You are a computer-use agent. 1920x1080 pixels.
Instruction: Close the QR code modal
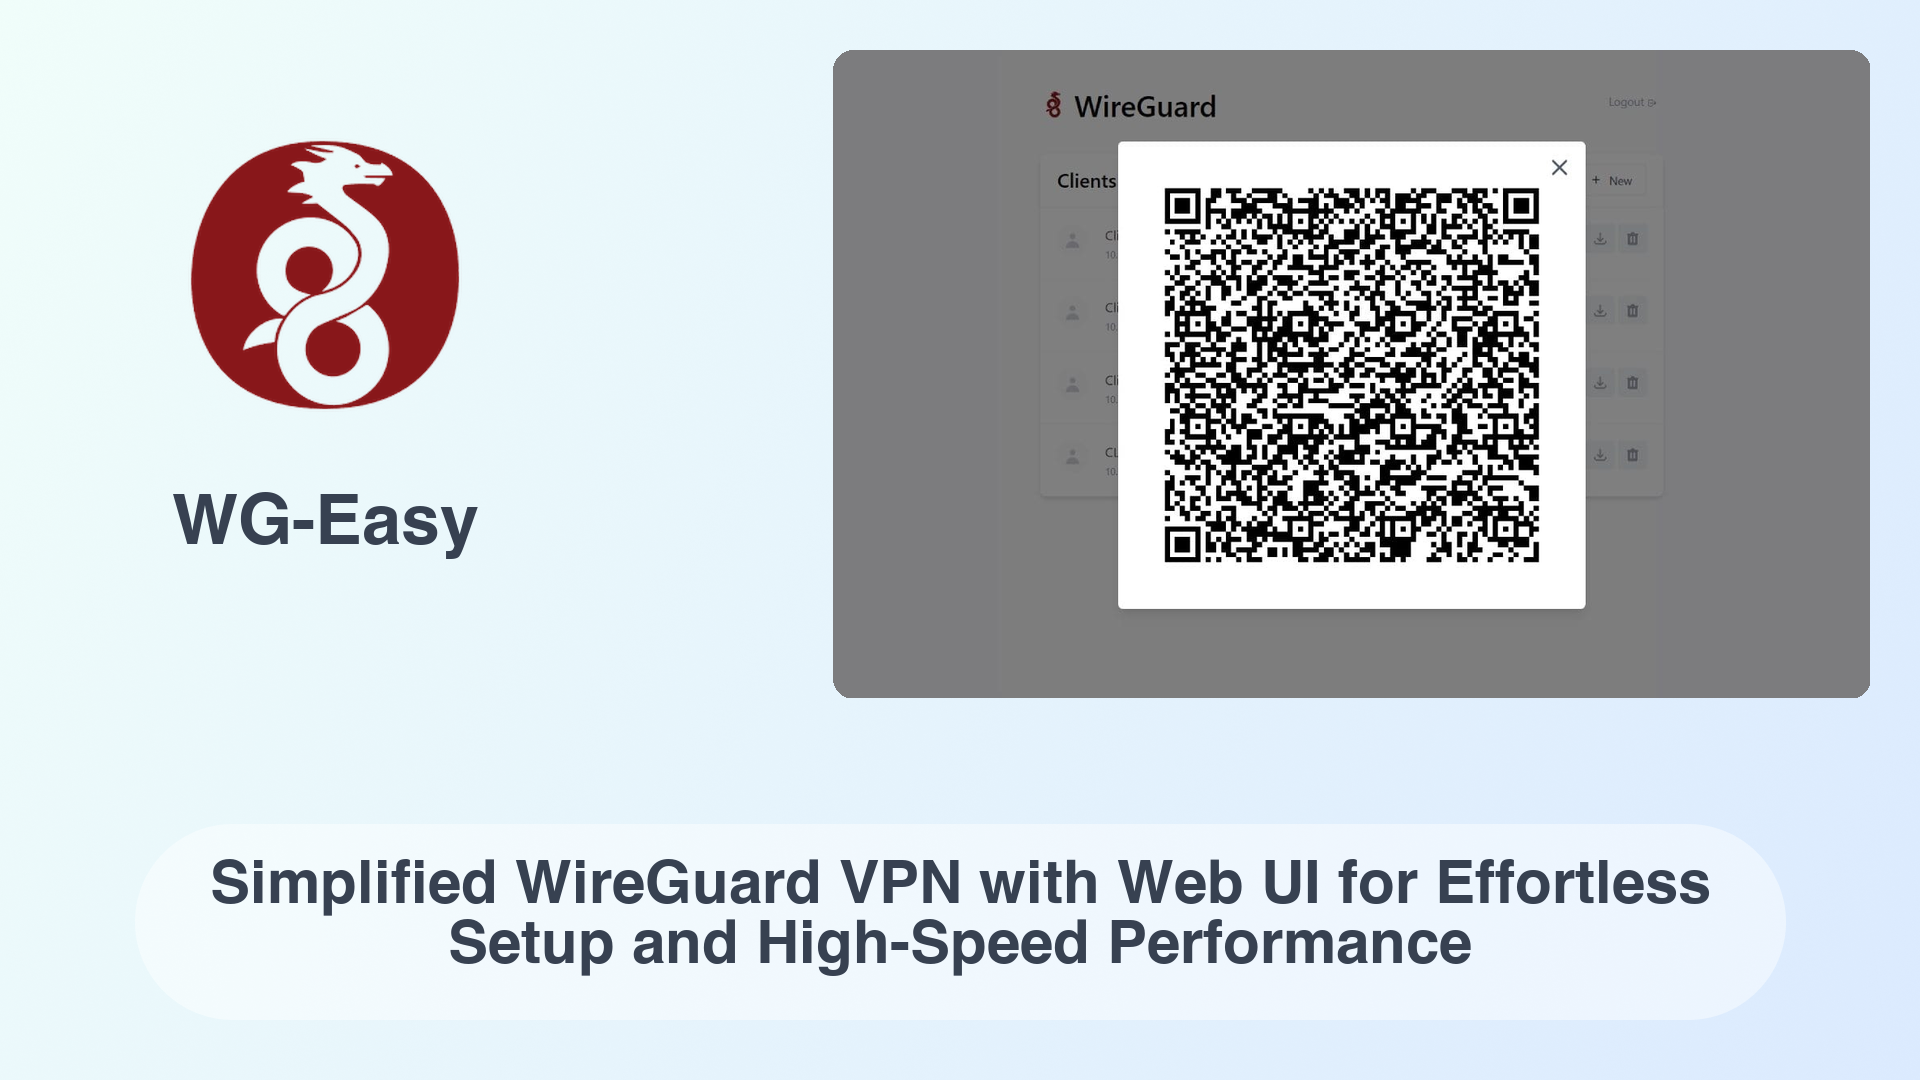(x=1559, y=167)
